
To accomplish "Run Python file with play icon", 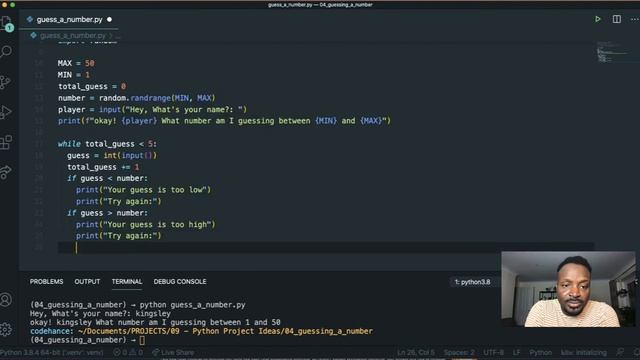I will click(x=598, y=19).
